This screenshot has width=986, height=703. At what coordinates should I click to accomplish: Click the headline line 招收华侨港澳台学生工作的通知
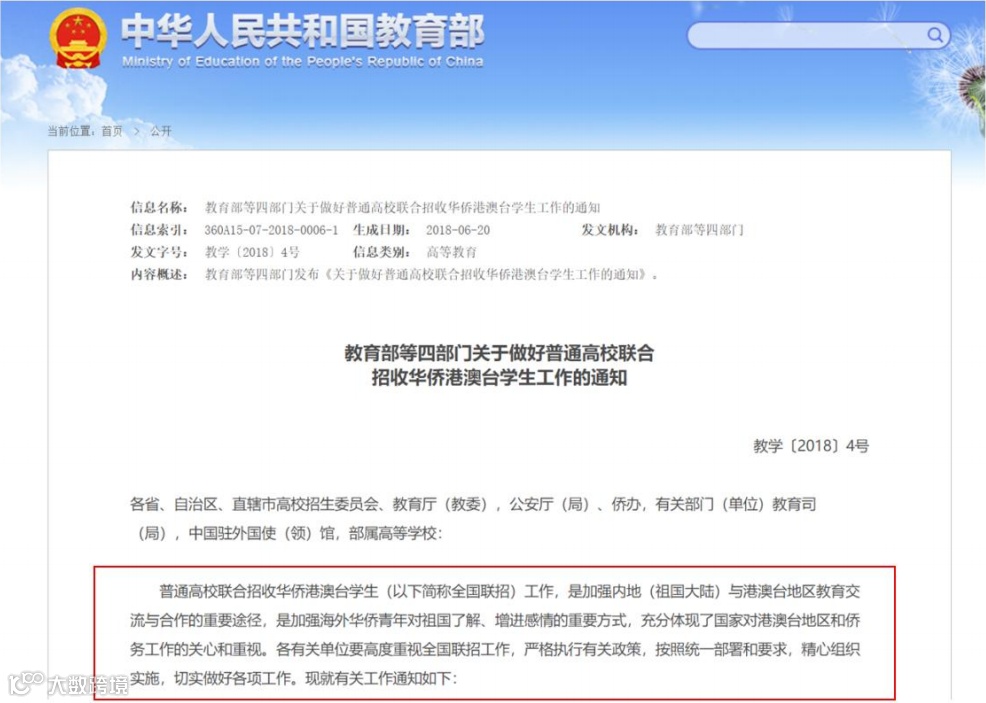point(499,377)
